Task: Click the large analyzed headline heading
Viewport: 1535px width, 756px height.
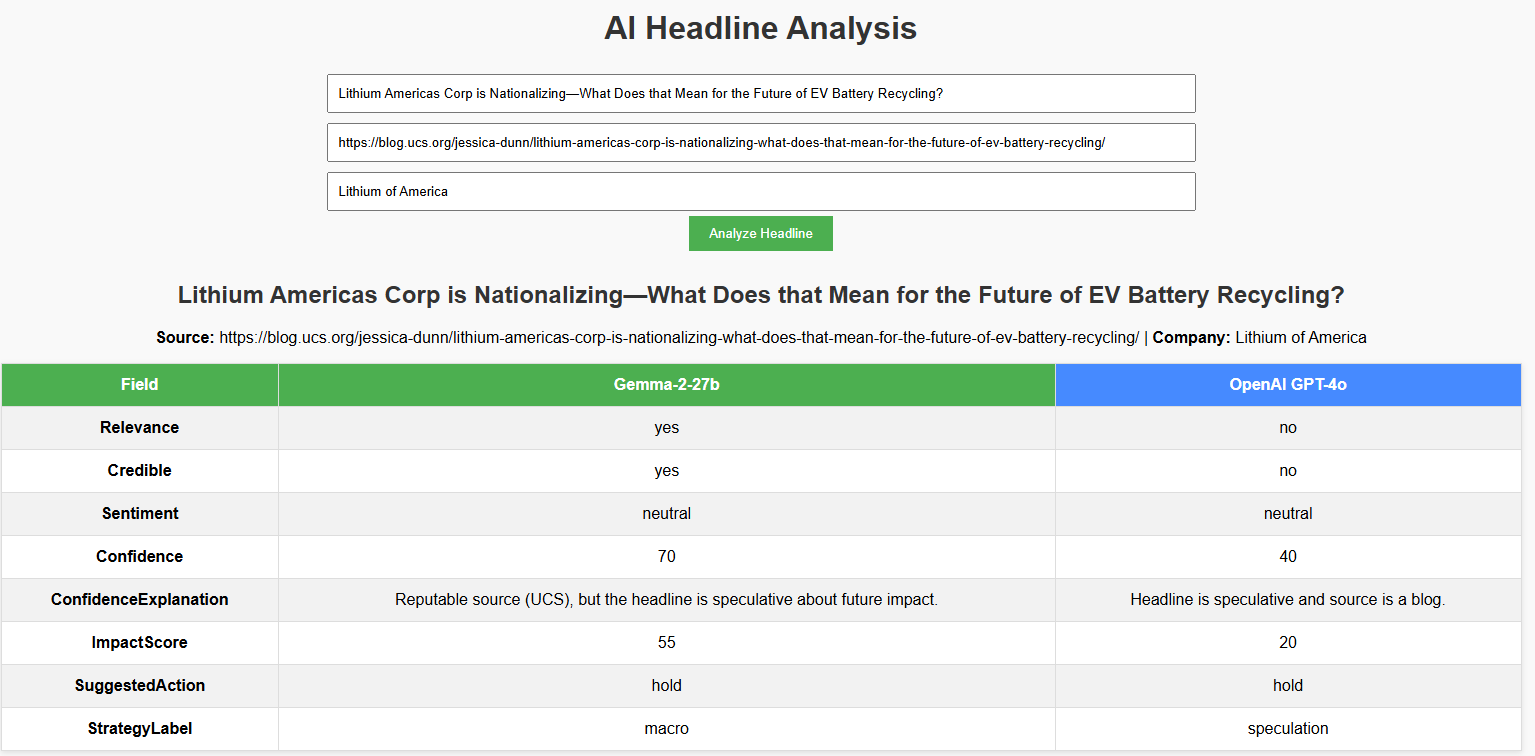Action: (761, 295)
